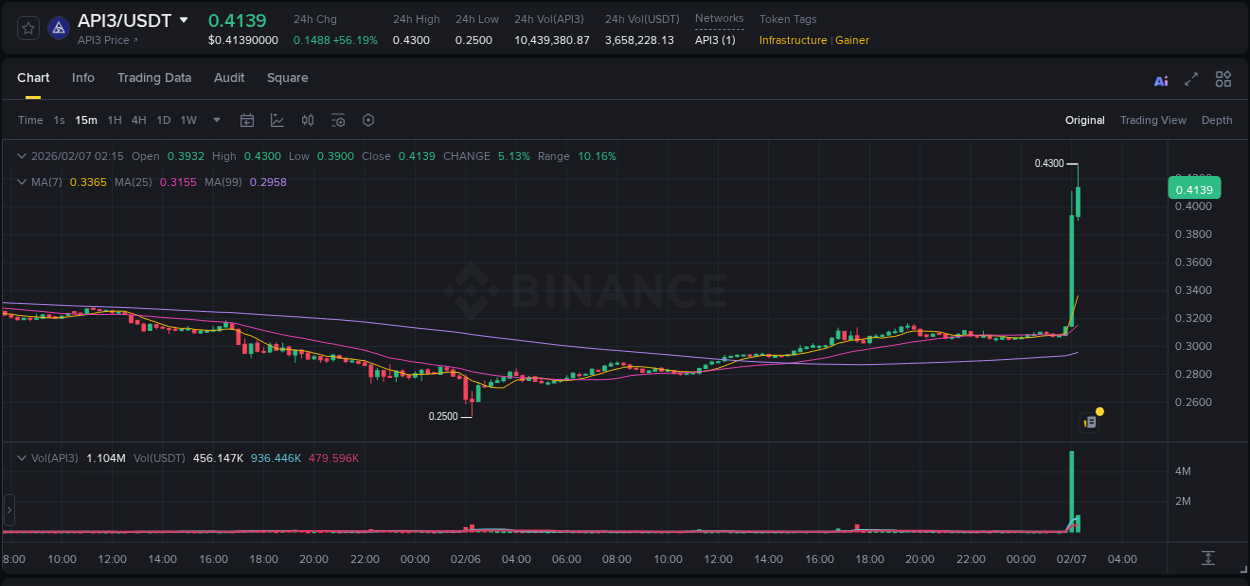
Task: Switch to Trading View chart mode
Action: point(1152,120)
